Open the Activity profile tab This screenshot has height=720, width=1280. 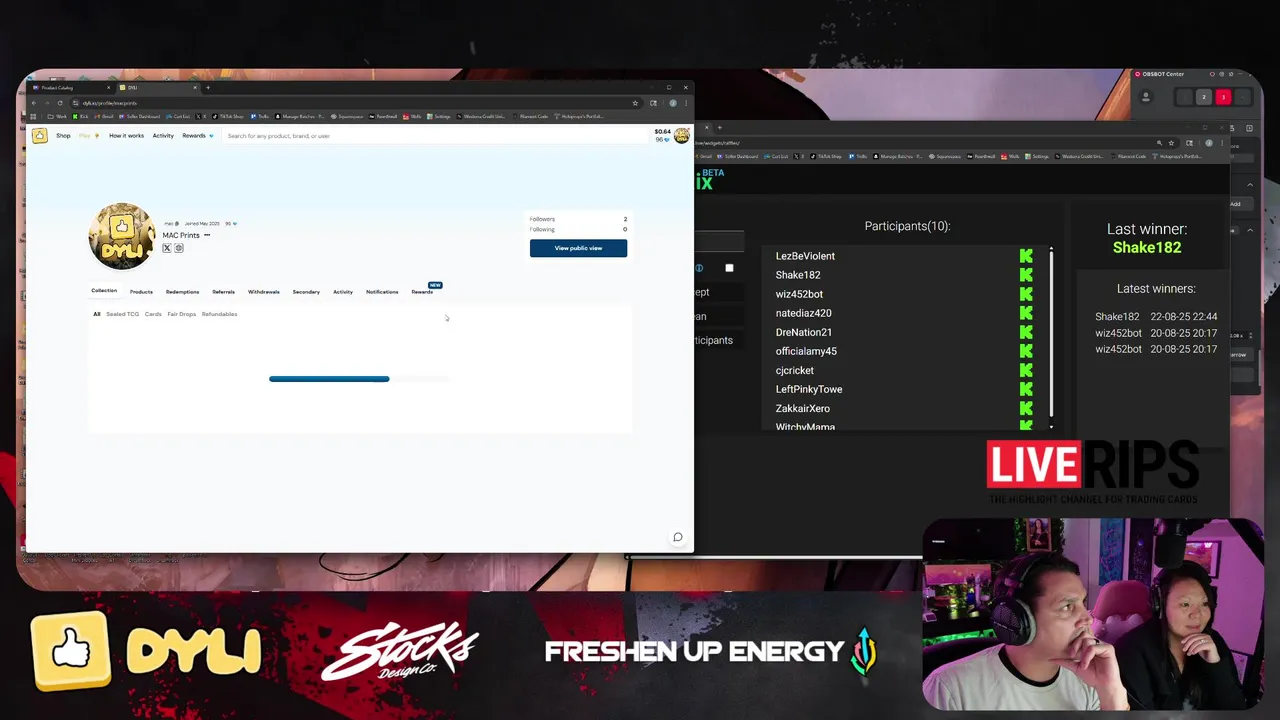coord(343,292)
